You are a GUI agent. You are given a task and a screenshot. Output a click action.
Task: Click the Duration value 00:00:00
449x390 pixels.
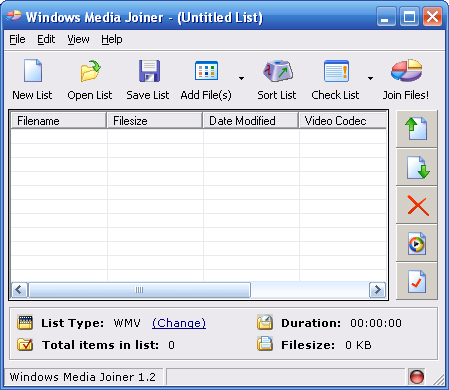pos(376,323)
